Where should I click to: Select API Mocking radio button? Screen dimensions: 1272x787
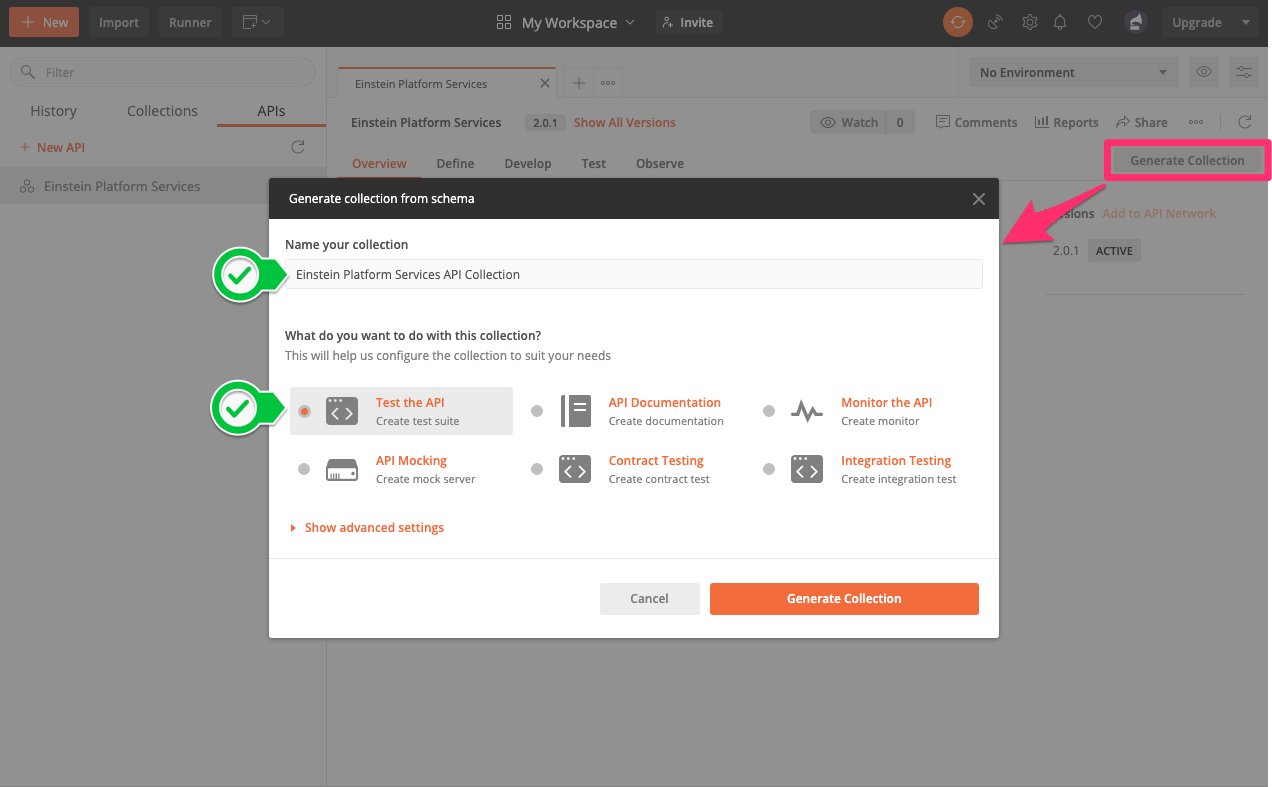click(x=304, y=469)
